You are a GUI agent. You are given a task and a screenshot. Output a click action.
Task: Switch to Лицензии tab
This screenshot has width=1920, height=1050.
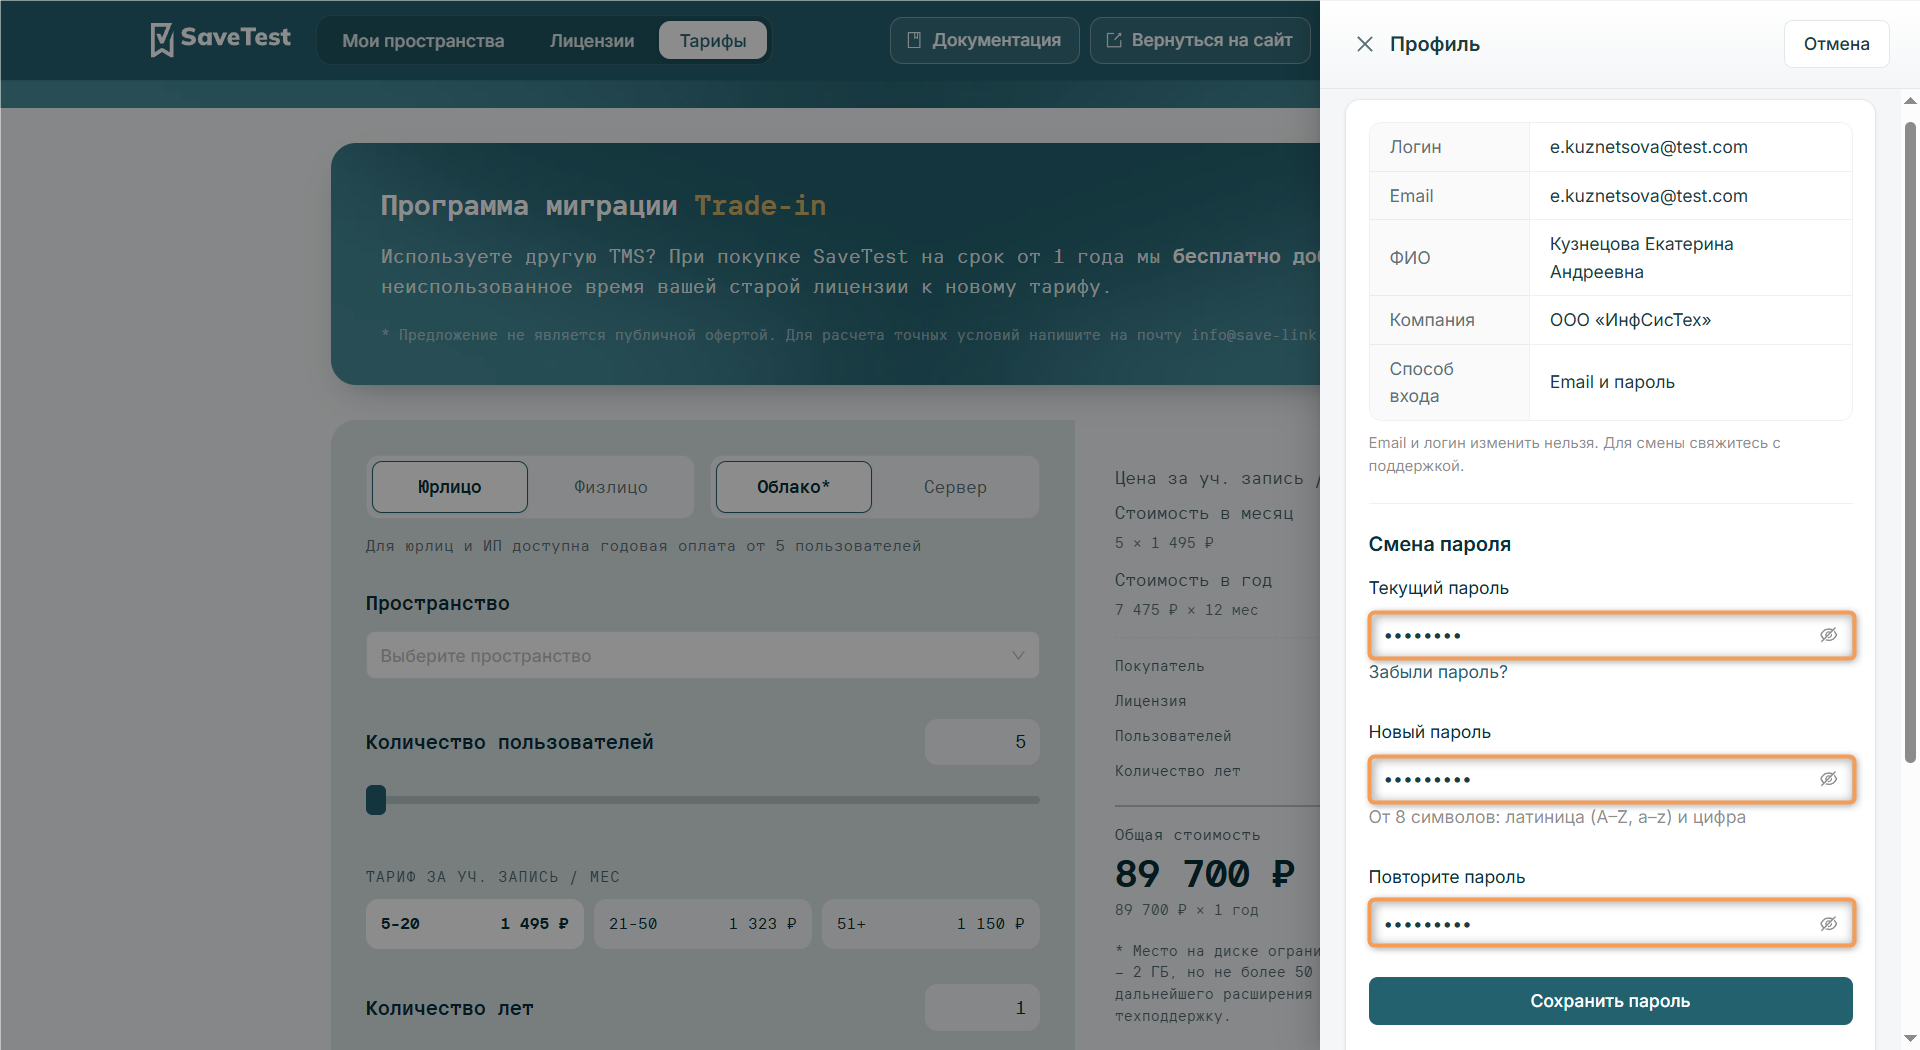coord(592,41)
